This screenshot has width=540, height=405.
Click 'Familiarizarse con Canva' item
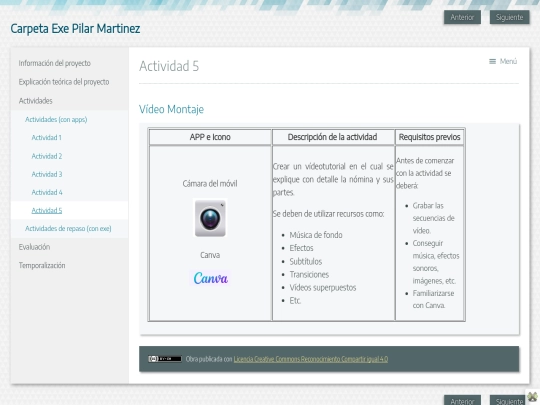click(433, 299)
